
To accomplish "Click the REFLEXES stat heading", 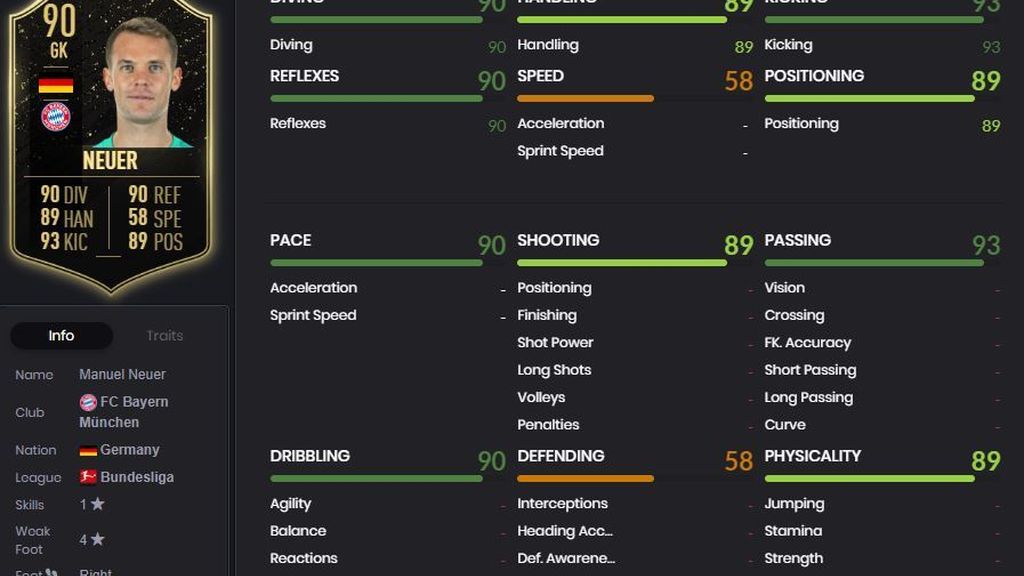I will [304, 76].
